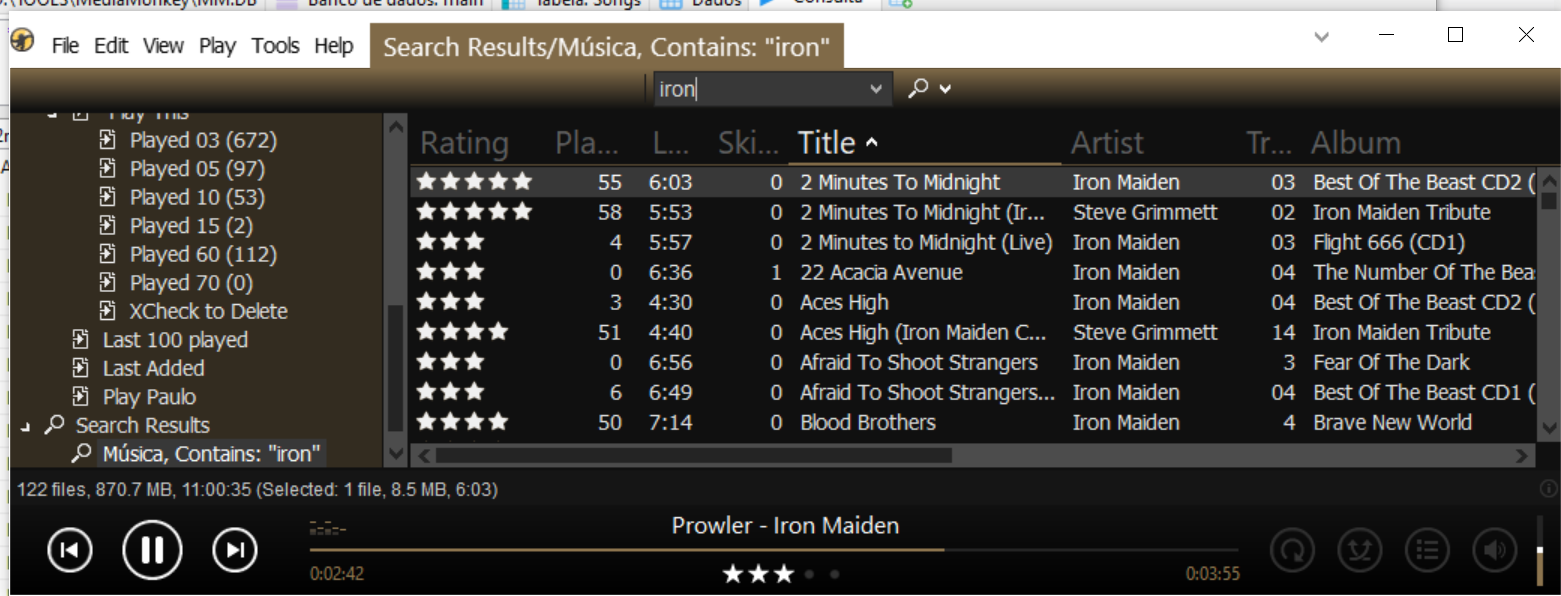The width and height of the screenshot is (1561, 596).
Task: Sort the list by Artist column
Action: [1107, 143]
